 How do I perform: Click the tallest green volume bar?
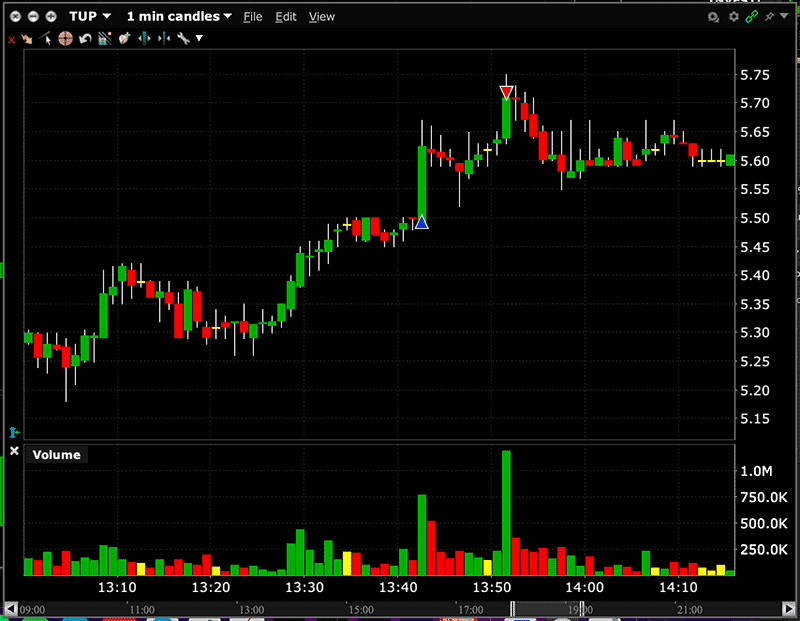506,513
